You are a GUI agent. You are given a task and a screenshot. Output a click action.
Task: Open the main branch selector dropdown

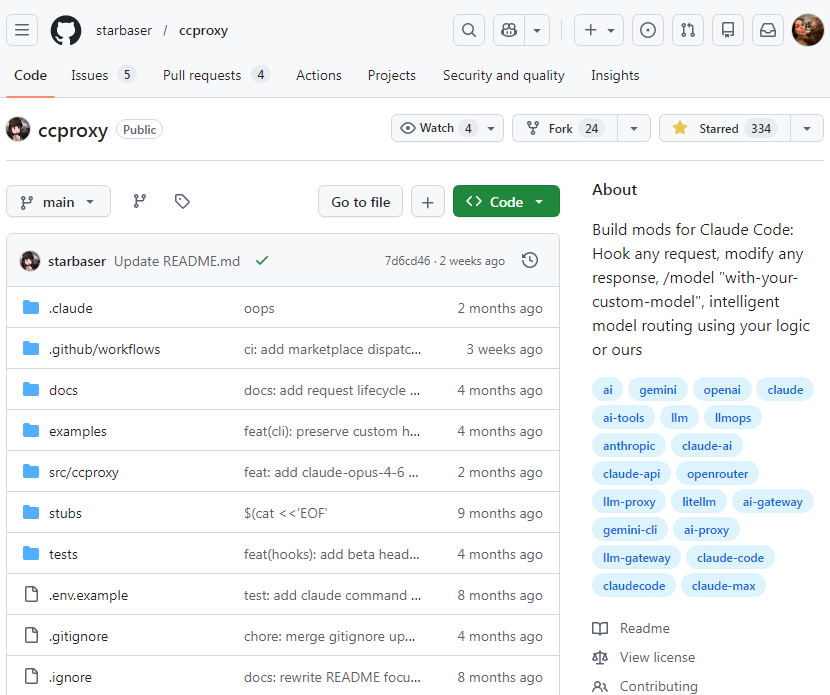tap(58, 201)
